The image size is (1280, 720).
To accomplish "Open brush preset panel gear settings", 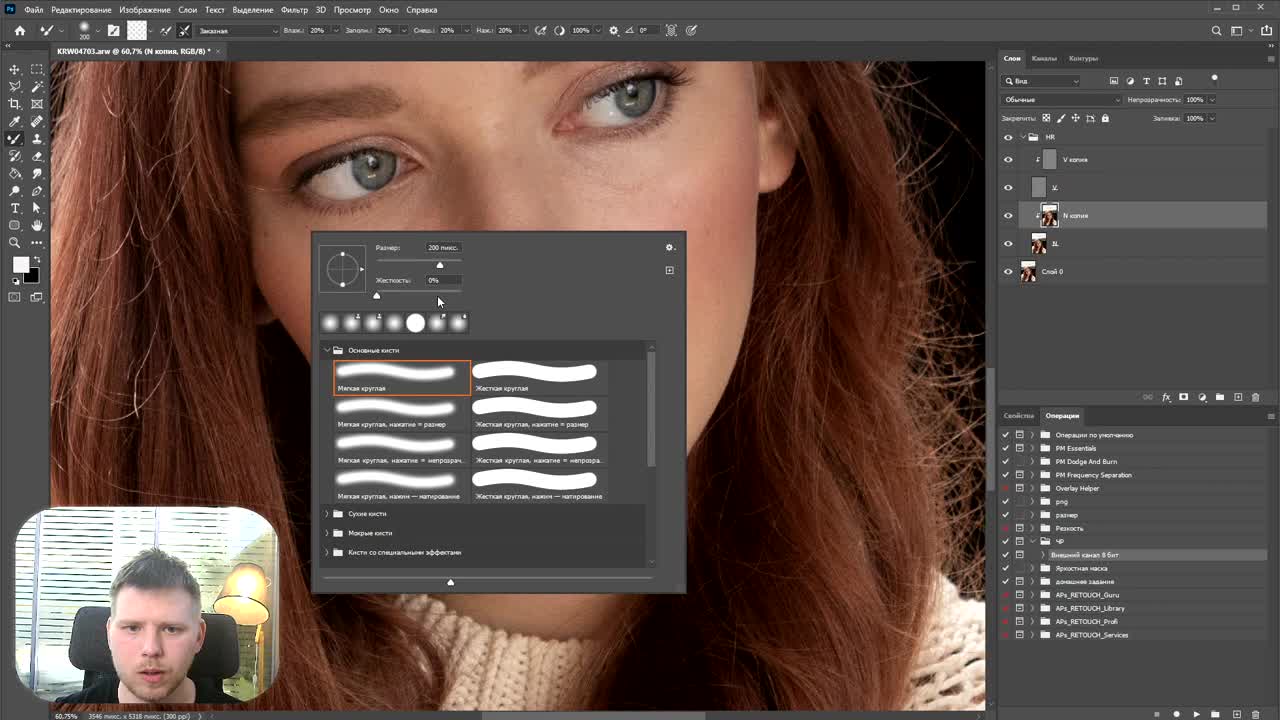I will tap(670, 248).
